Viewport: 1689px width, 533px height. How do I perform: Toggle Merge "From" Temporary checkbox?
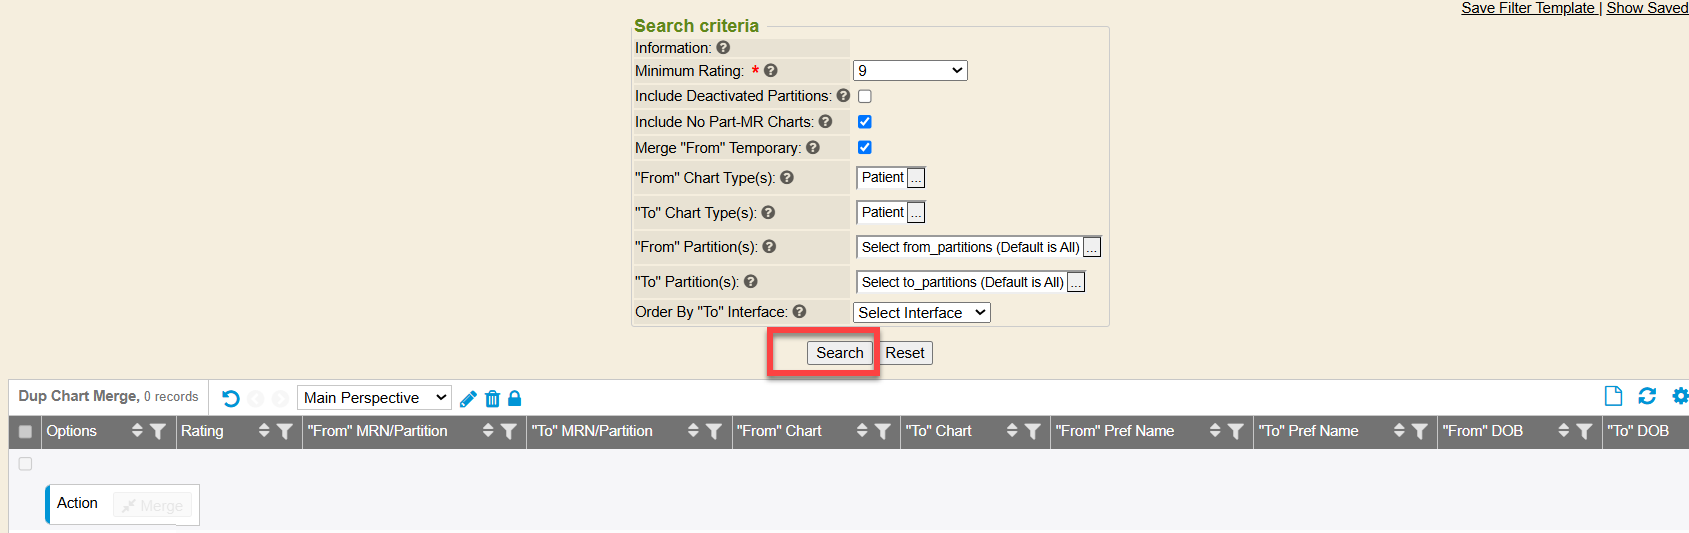click(865, 148)
